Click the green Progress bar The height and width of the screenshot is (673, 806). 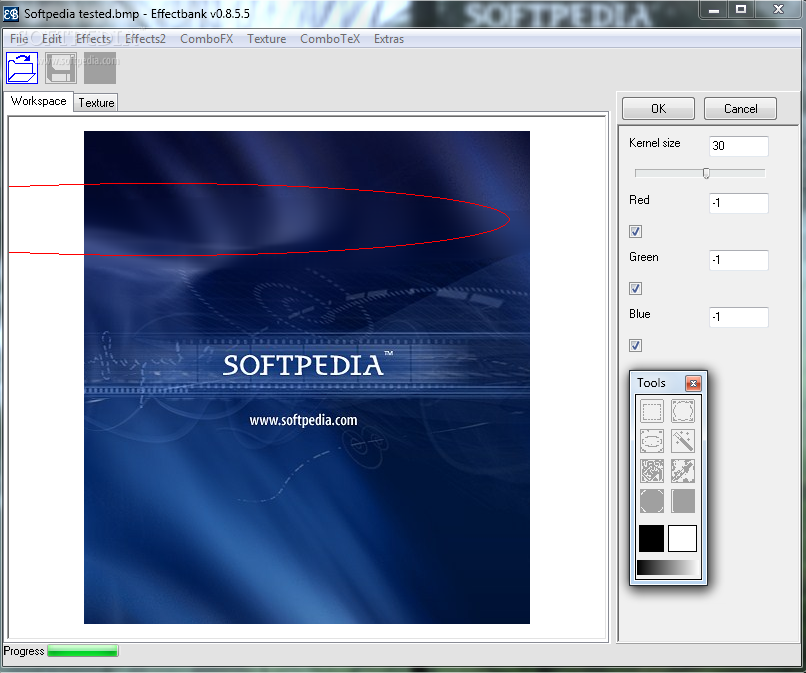click(83, 651)
